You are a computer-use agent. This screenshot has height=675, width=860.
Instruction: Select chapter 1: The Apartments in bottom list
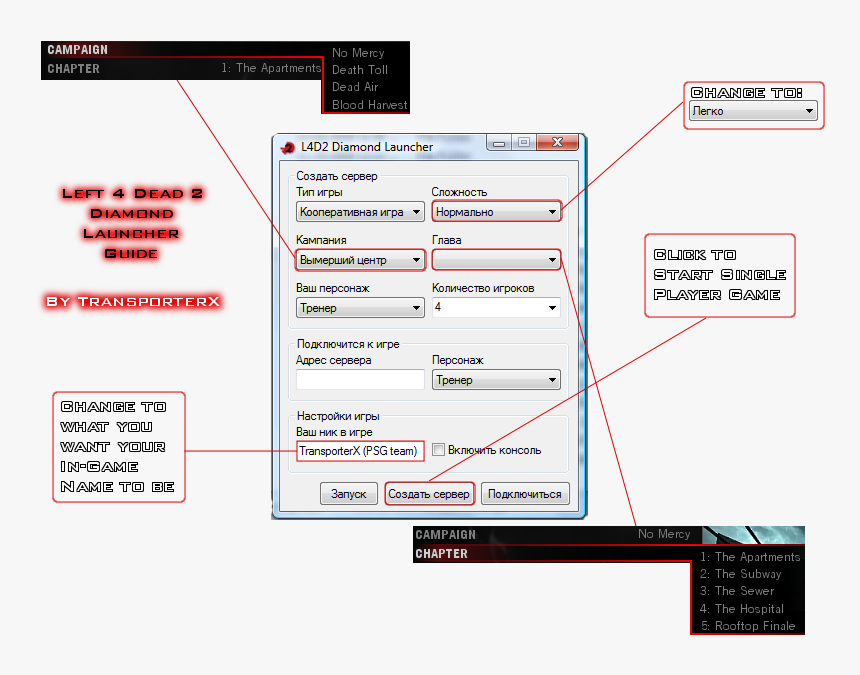pyautogui.click(x=750, y=557)
